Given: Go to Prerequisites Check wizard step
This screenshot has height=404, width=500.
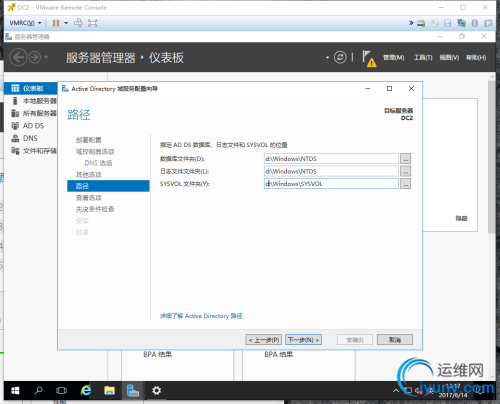Looking at the screenshot, I should [95, 209].
